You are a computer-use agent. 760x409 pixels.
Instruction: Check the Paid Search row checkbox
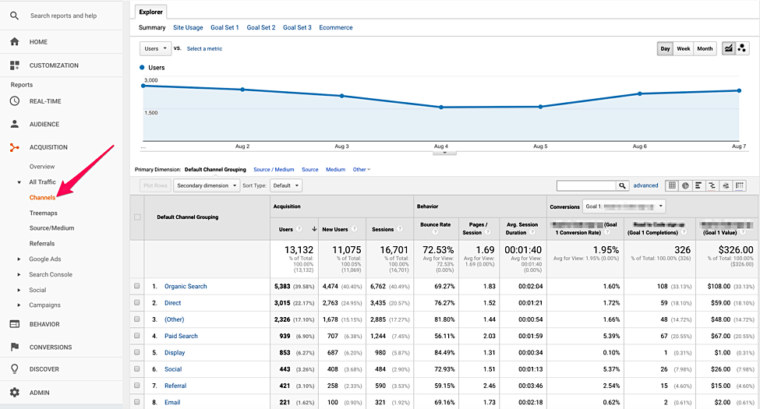tap(137, 336)
